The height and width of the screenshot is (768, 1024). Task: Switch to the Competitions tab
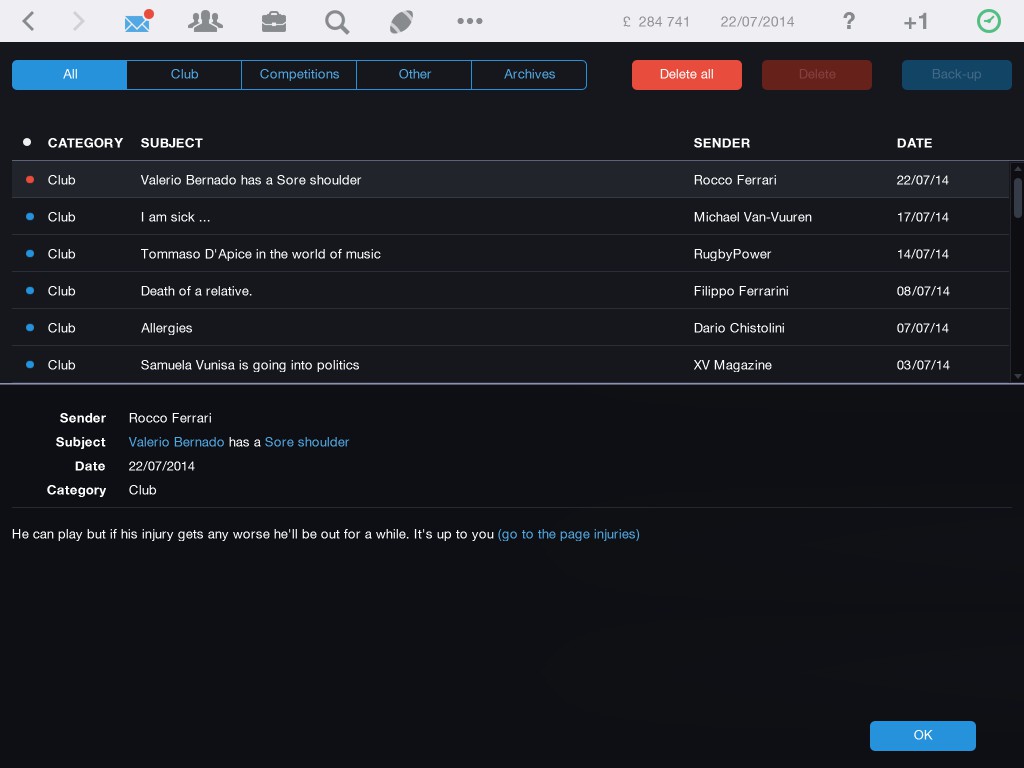299,74
